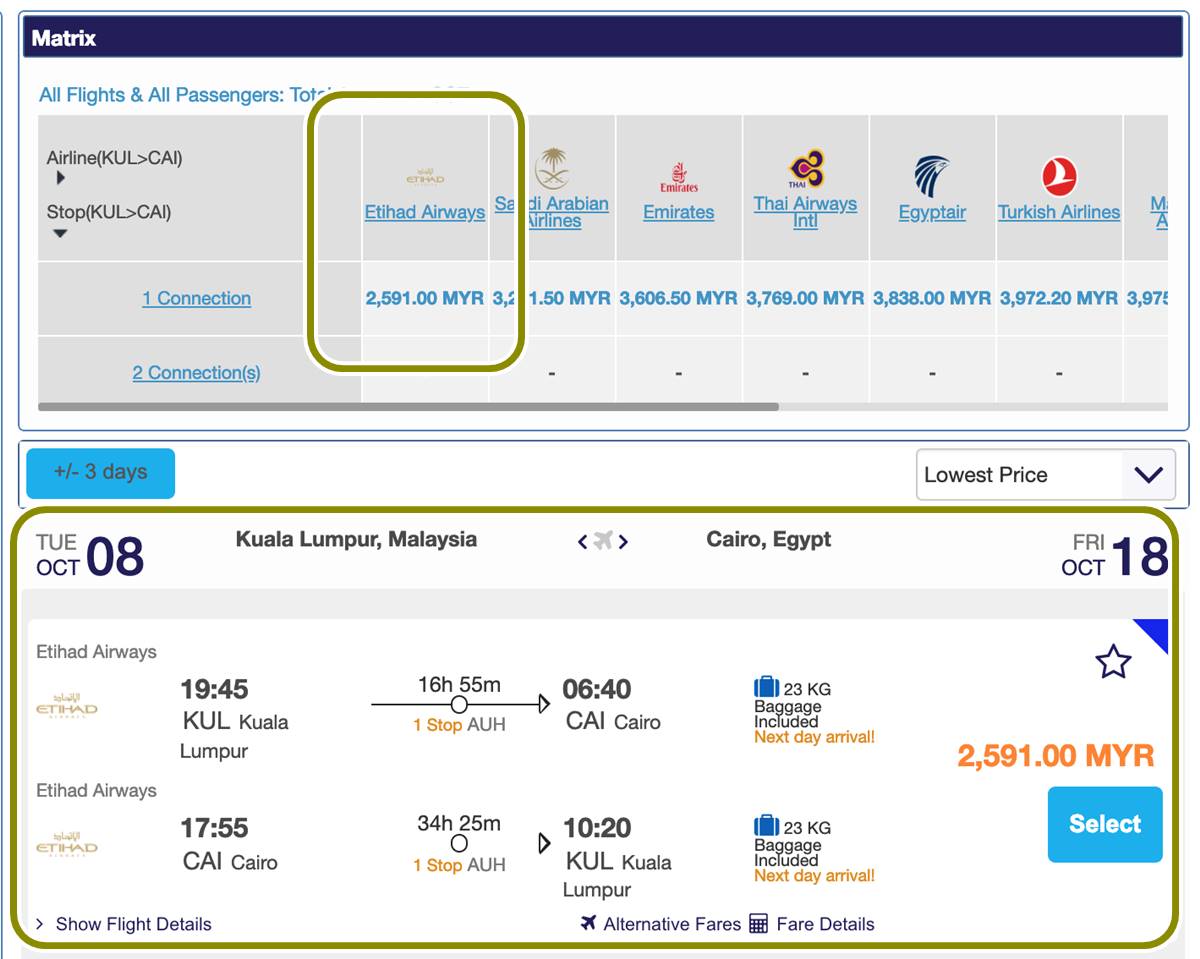
Task: Click 1 Stop AUH on outbound flight
Action: tap(459, 725)
